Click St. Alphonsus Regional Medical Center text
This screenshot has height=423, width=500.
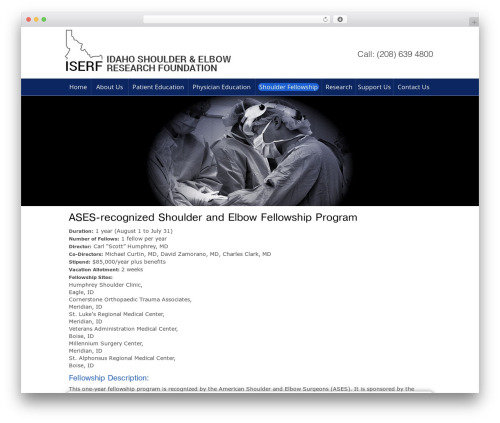pos(122,358)
